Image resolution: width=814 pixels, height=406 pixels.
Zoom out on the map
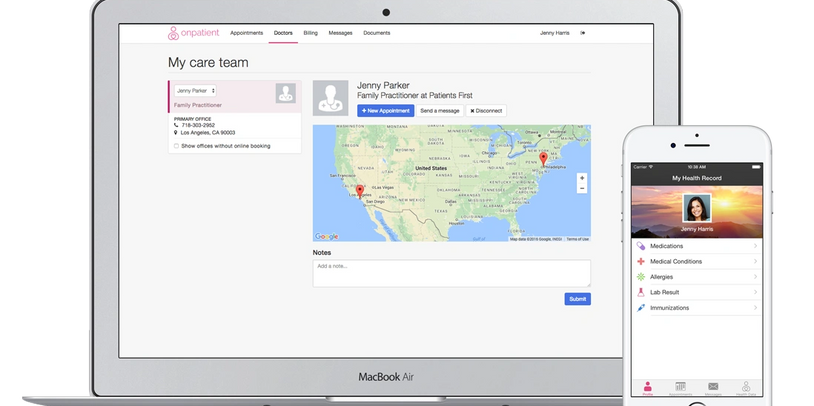[x=582, y=188]
